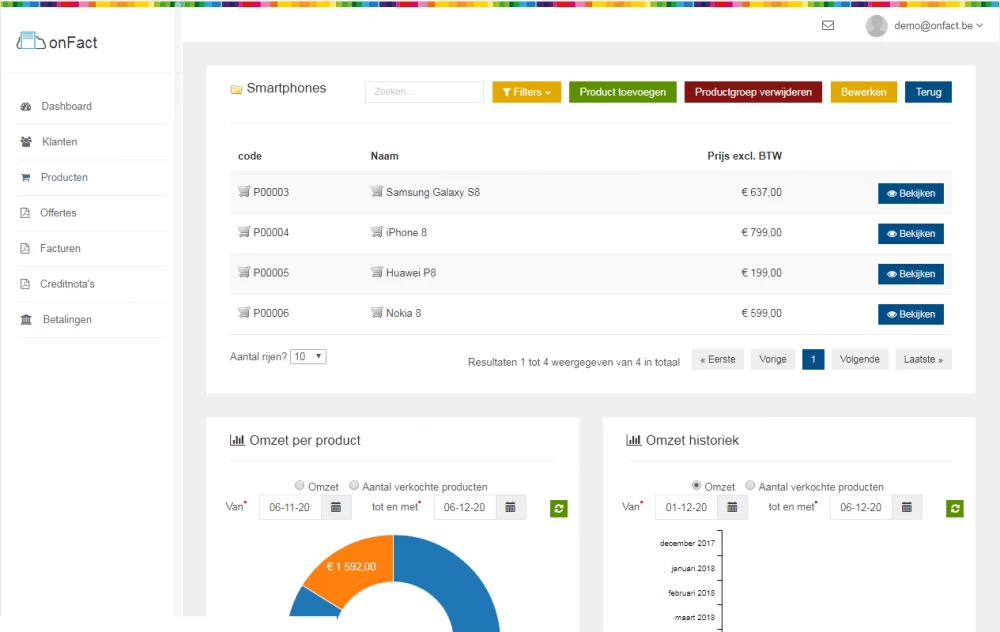This screenshot has width=1000, height=632.
Task: Open the mail envelope icon in header
Action: [x=828, y=26]
